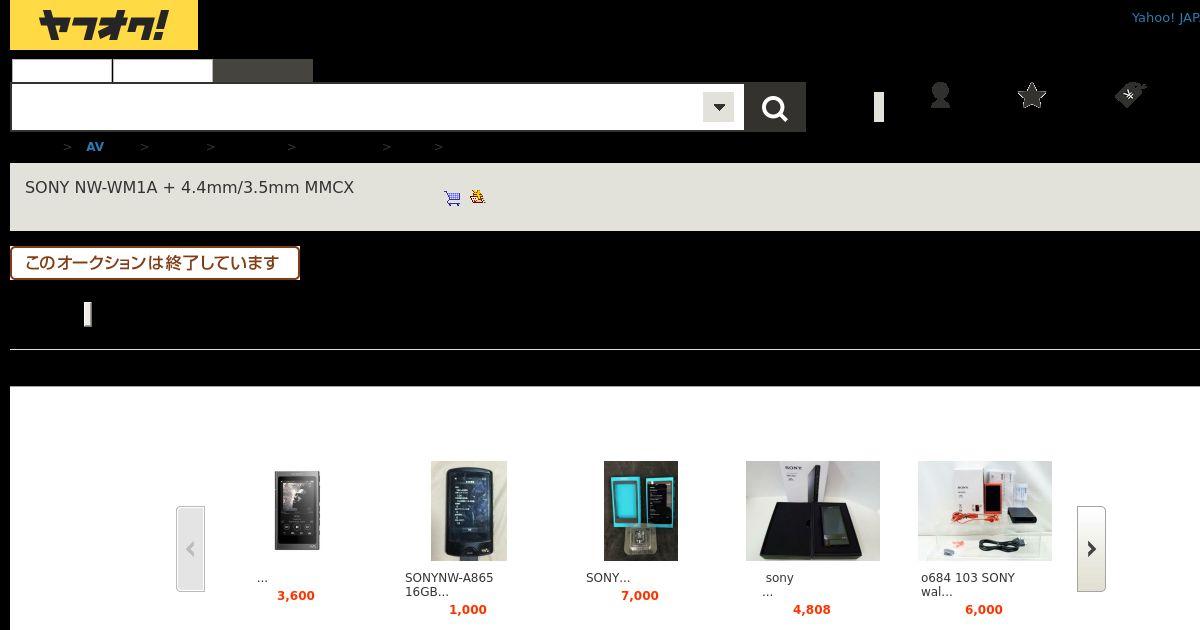
Task: Select the first white search tab
Action: point(62,71)
